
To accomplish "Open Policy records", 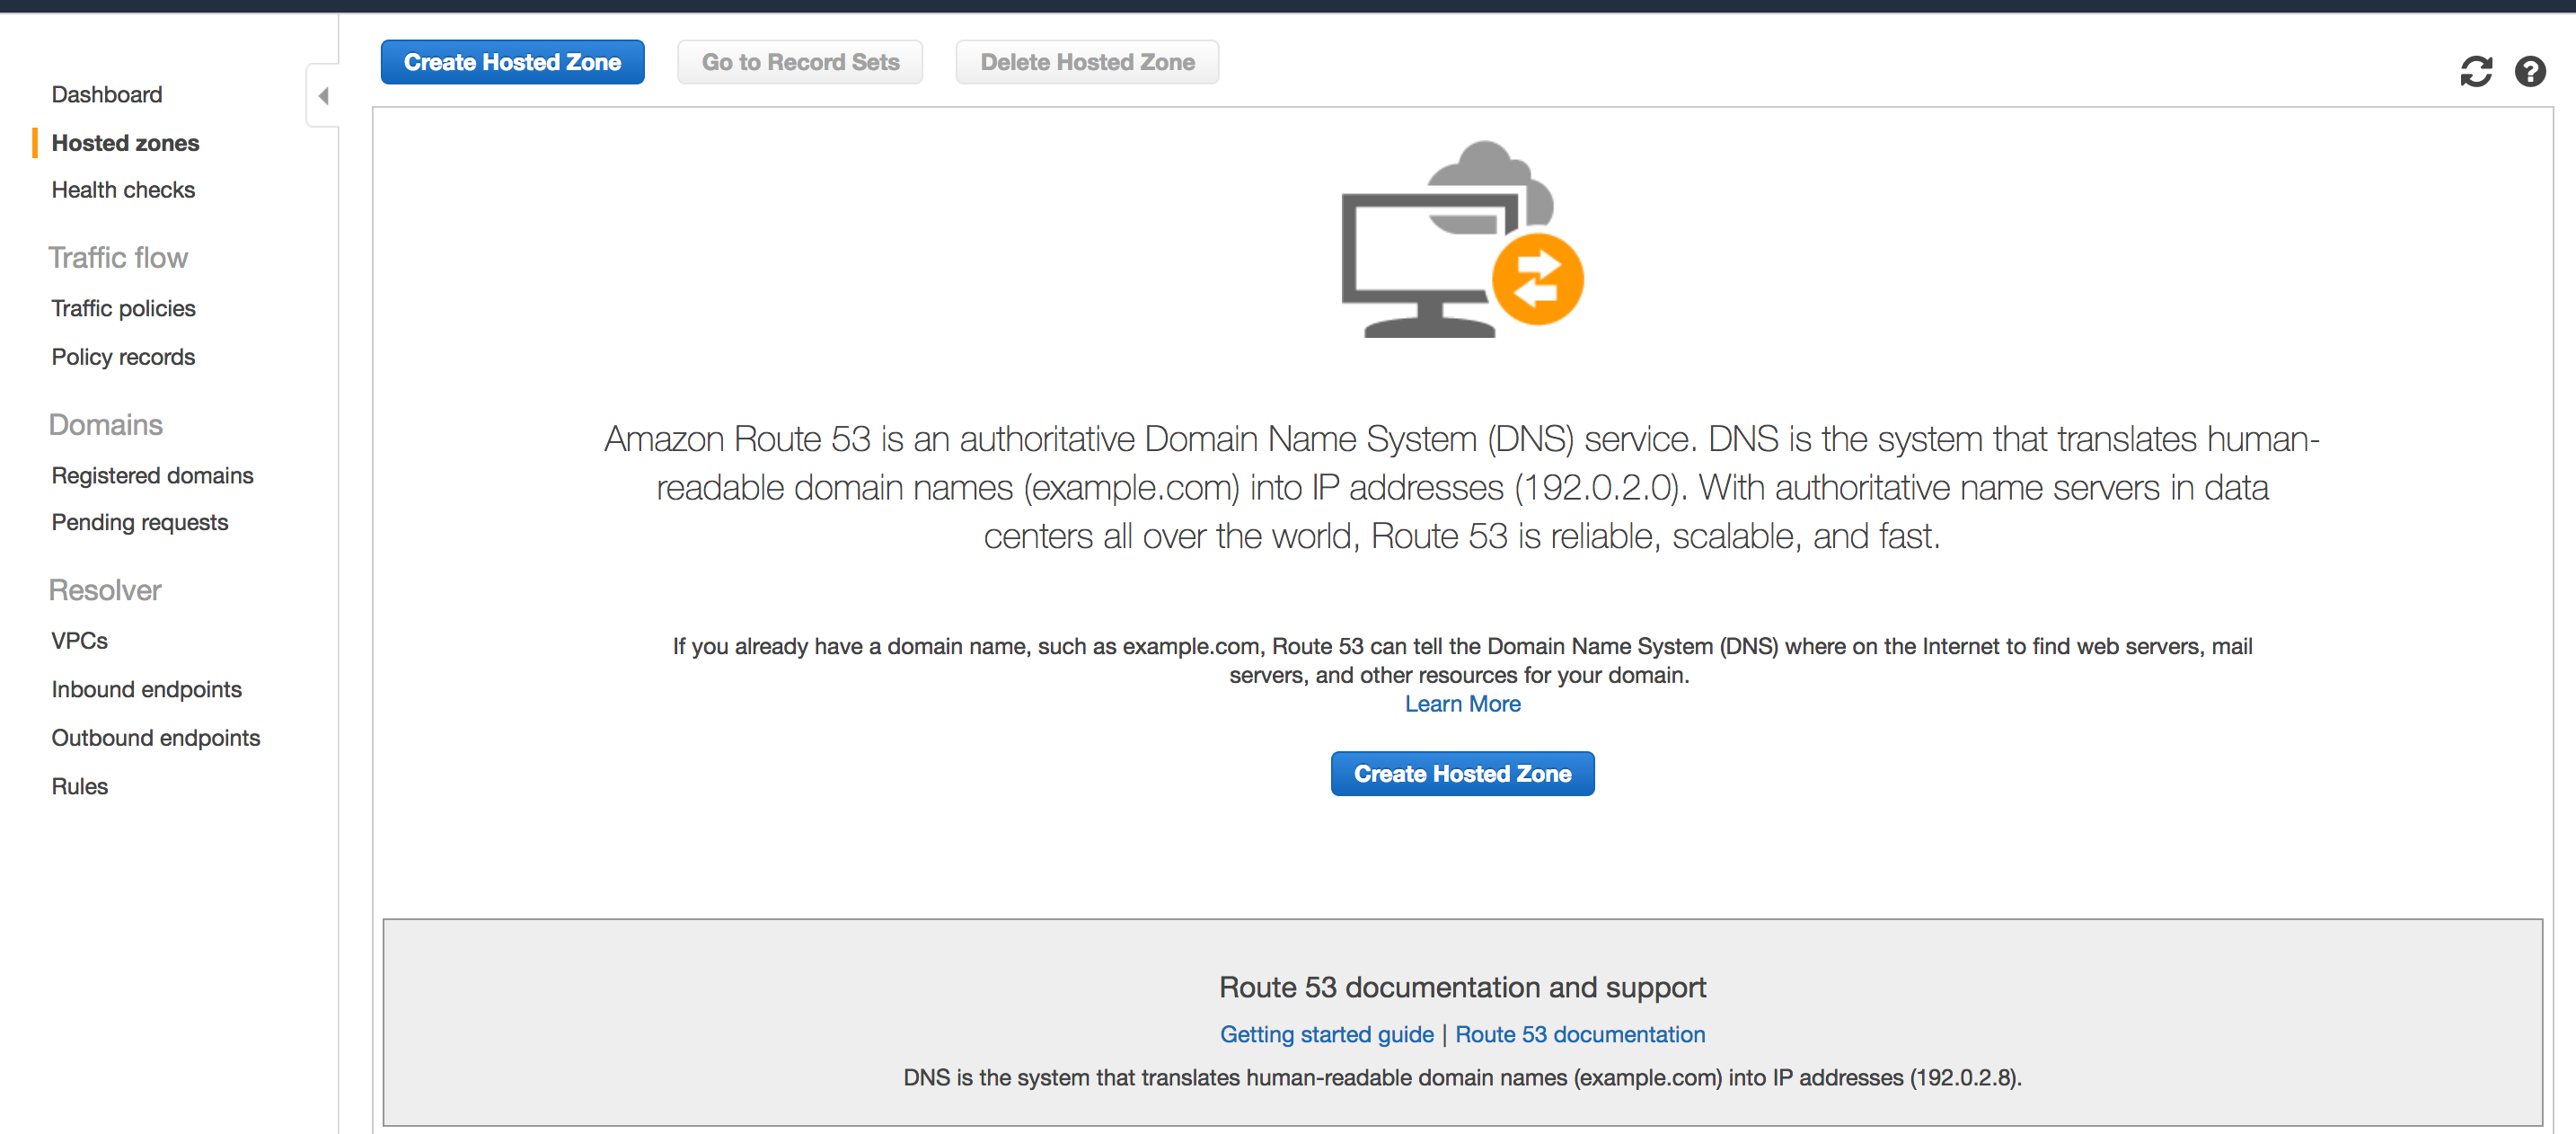I will point(123,357).
